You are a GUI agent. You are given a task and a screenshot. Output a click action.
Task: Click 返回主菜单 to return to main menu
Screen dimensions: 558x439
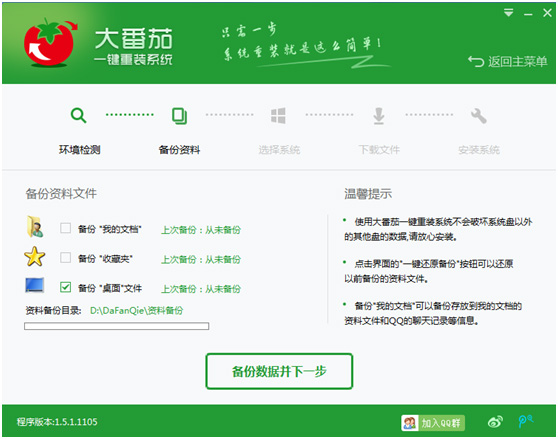point(517,62)
